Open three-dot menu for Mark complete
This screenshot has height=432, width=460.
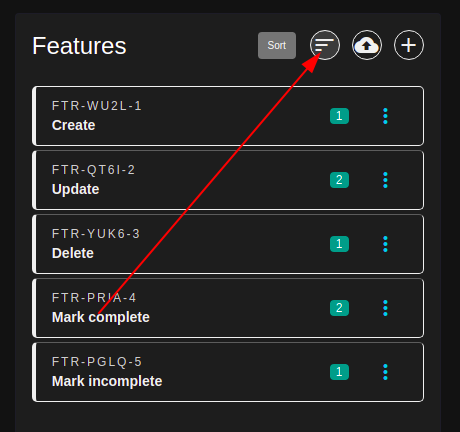(x=385, y=308)
